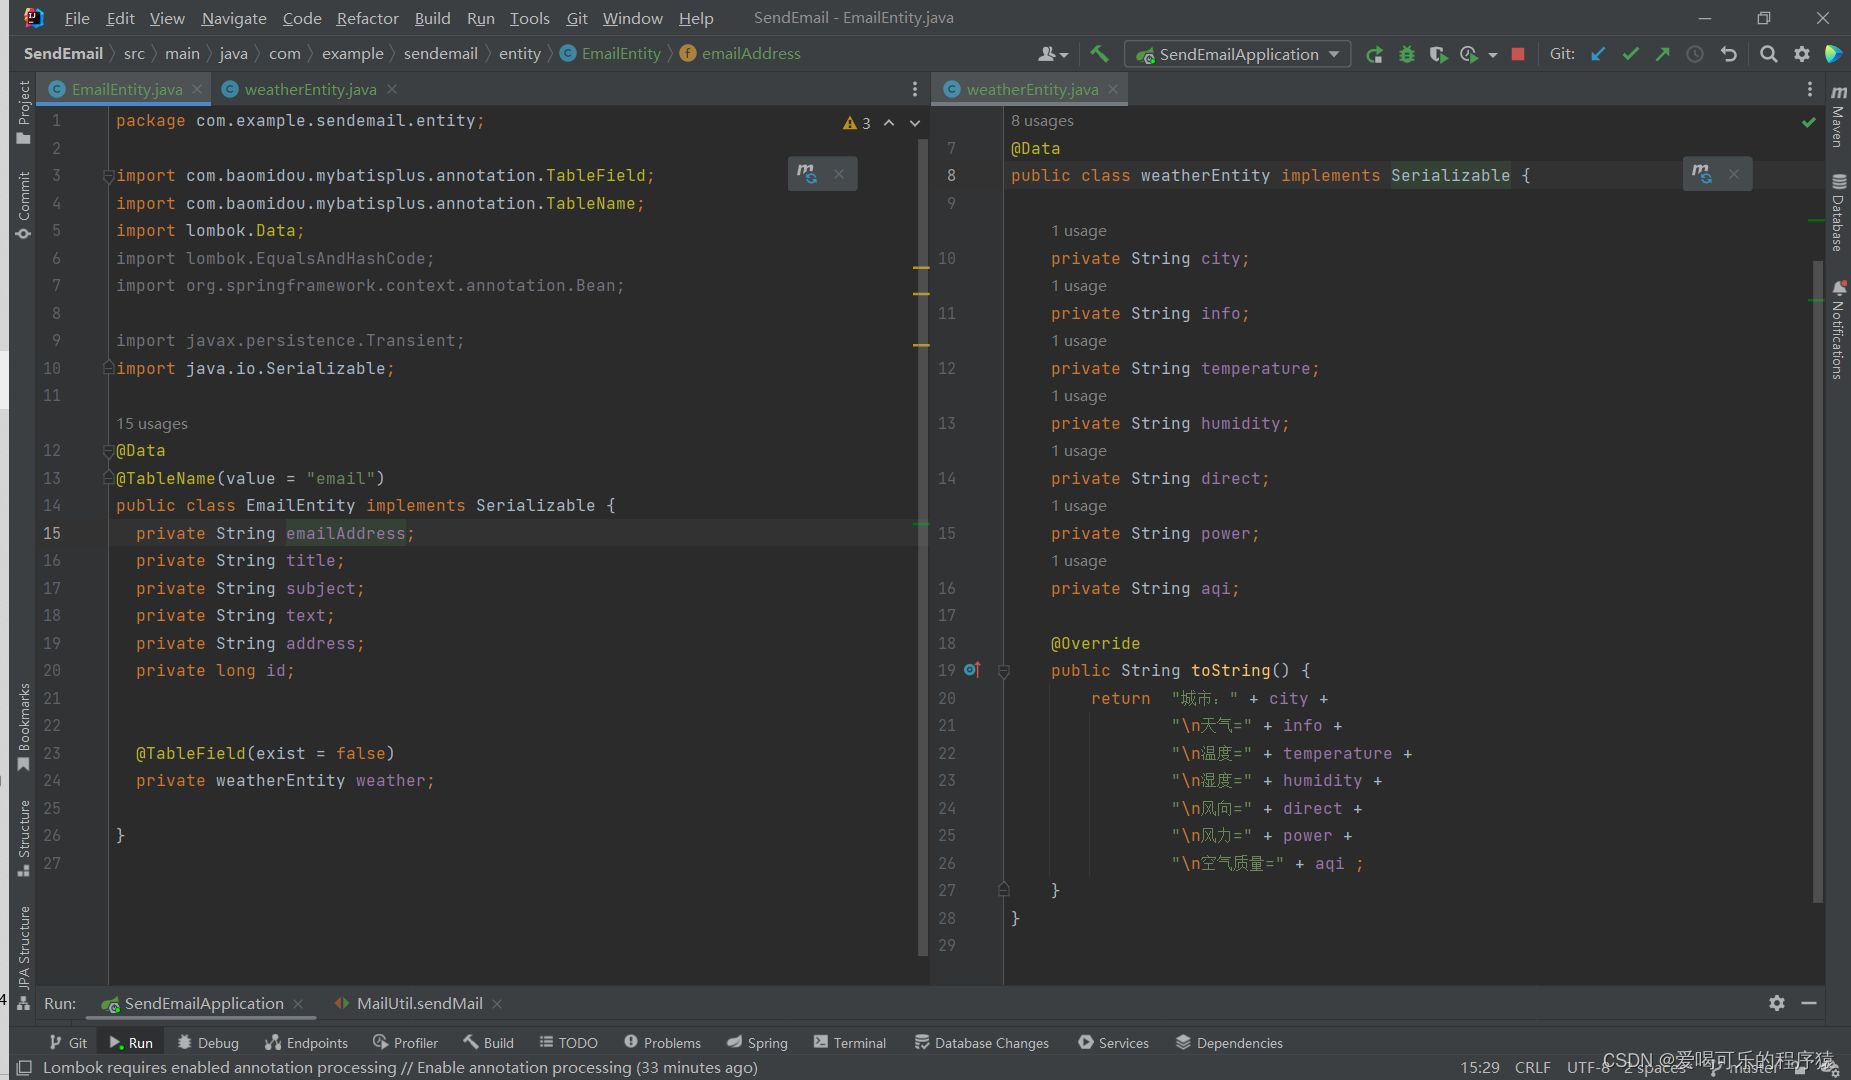
Task: Open the Problems tool window button
Action: [x=662, y=1042]
